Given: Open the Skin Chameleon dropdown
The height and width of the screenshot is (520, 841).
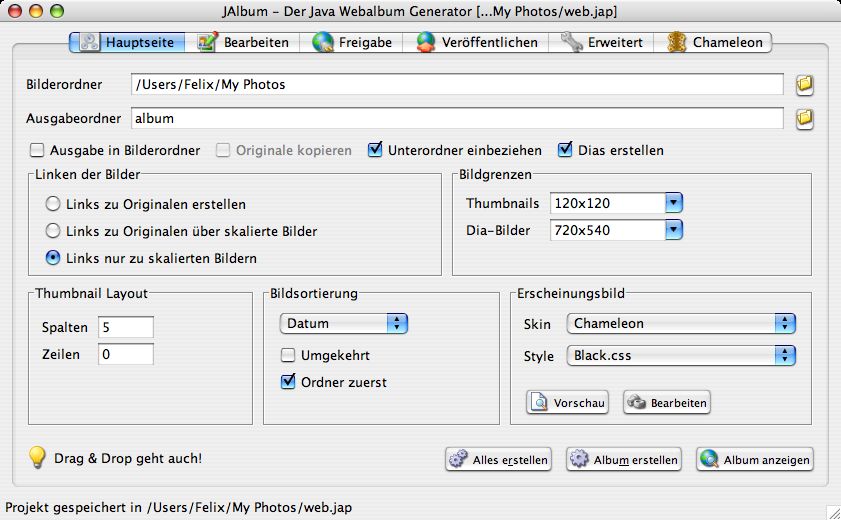Looking at the screenshot, I should [x=681, y=323].
